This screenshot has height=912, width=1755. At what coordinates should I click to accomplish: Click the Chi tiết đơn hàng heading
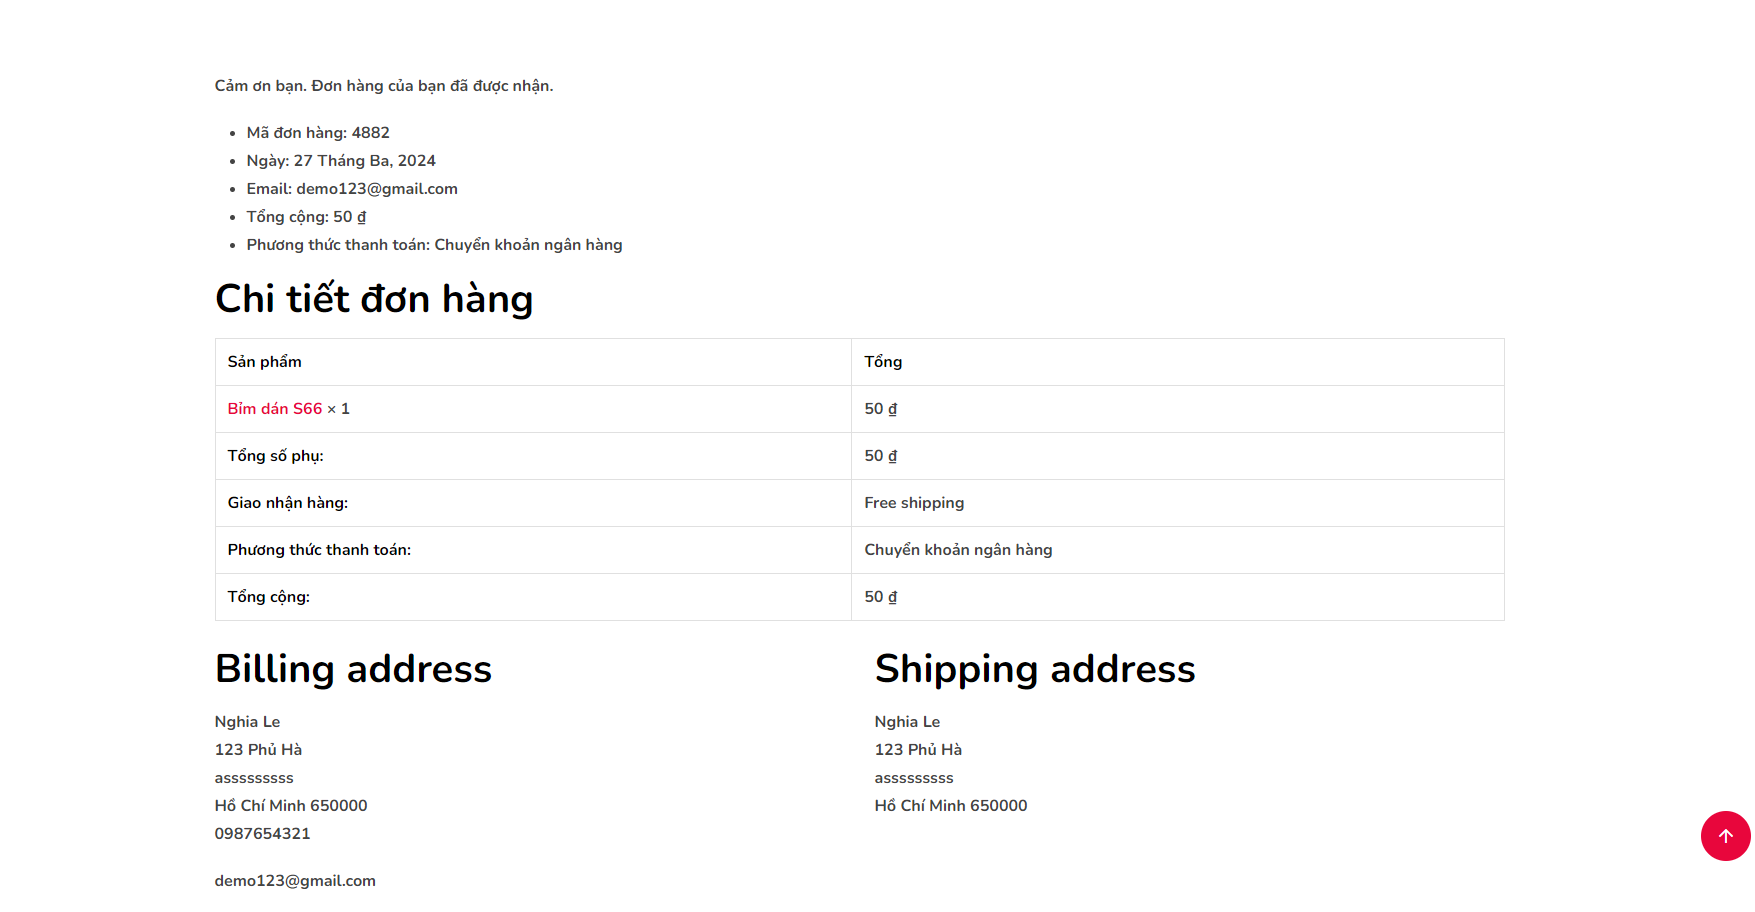(374, 299)
